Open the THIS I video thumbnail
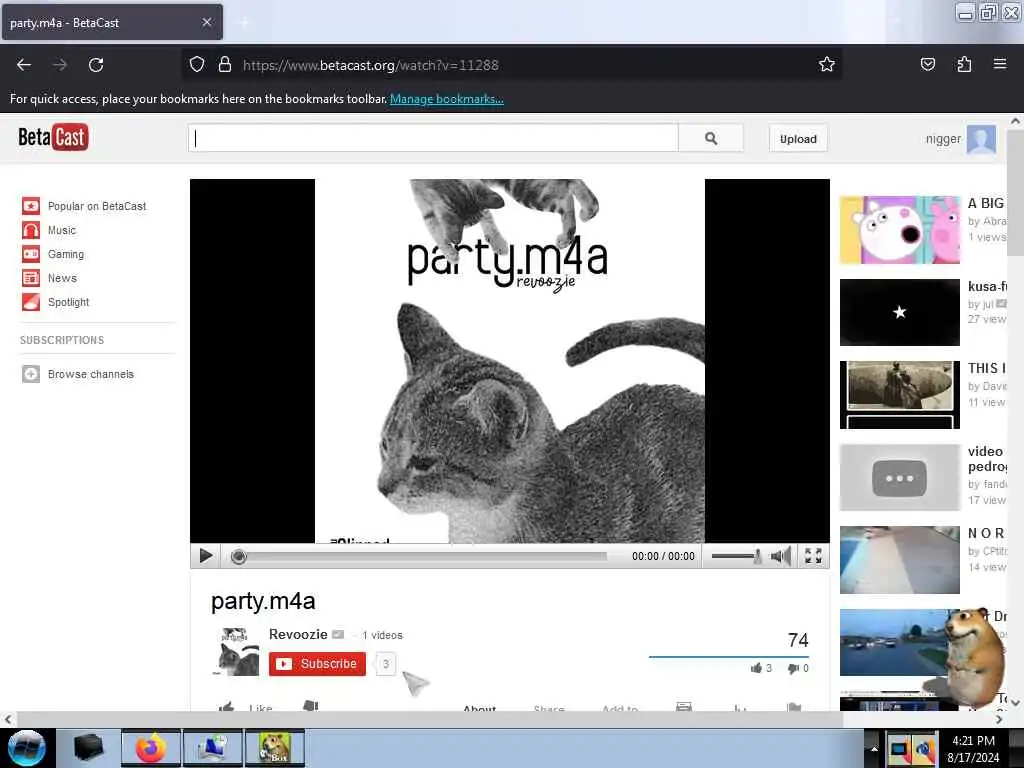This screenshot has height=768, width=1024. pos(900,394)
